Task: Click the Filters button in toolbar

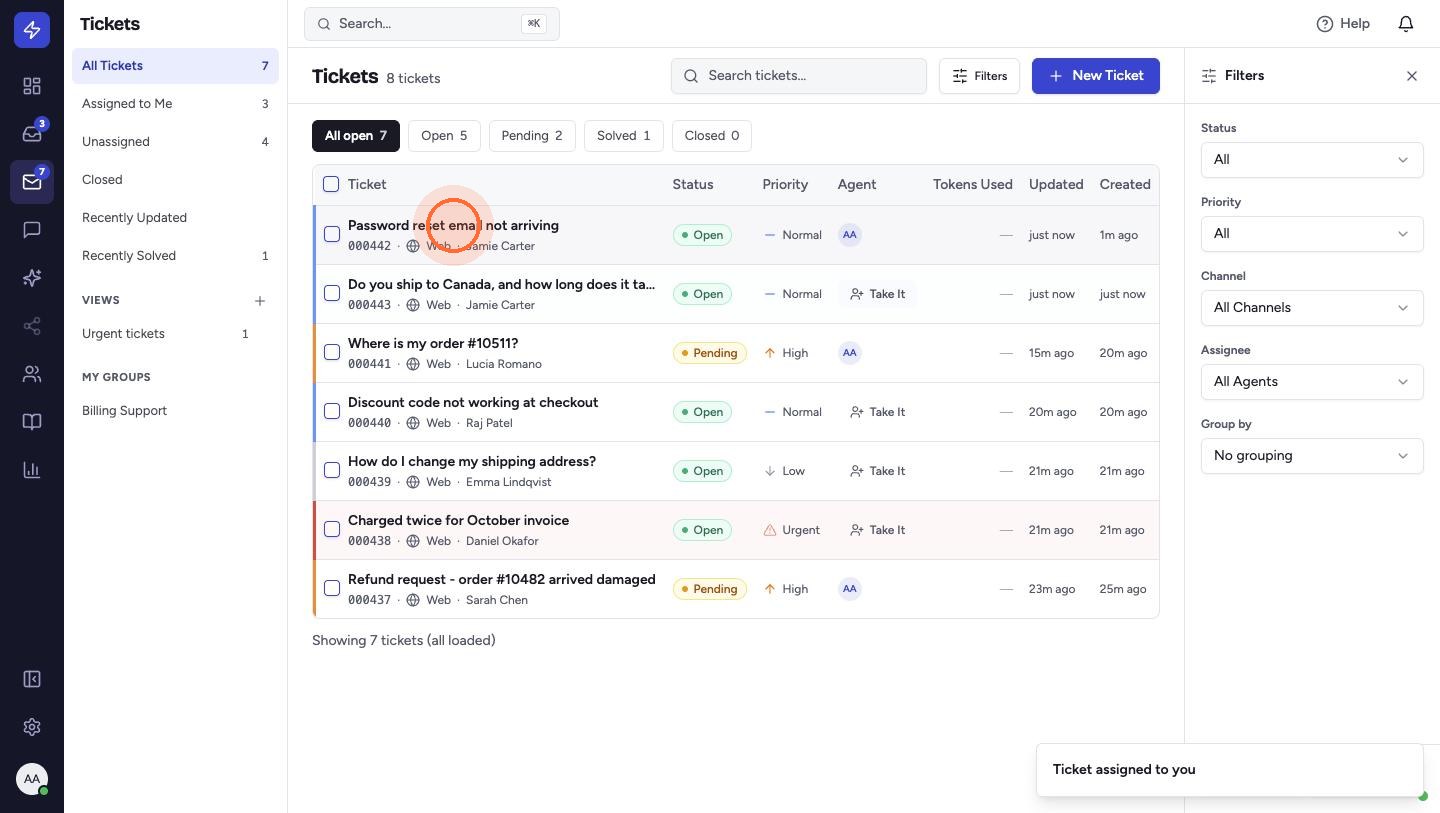Action: point(979,76)
